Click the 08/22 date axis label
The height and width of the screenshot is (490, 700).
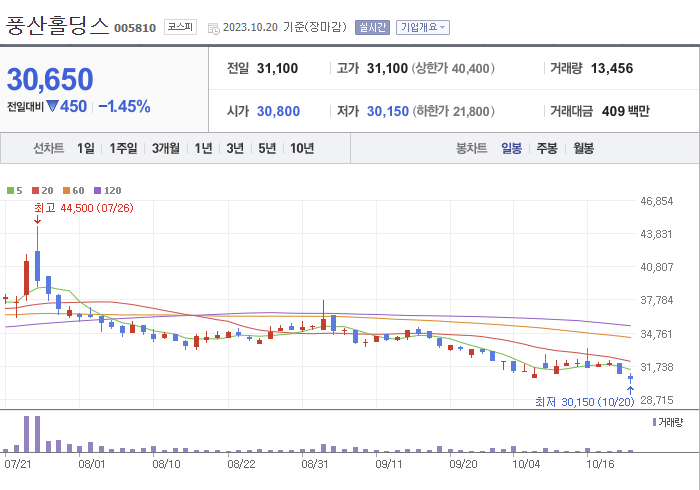(x=242, y=464)
